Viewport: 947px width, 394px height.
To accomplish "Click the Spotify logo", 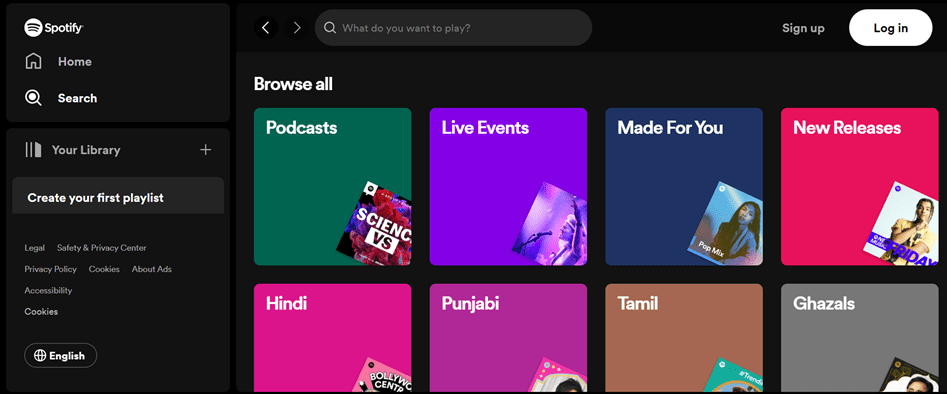I will pyautogui.click(x=54, y=27).
